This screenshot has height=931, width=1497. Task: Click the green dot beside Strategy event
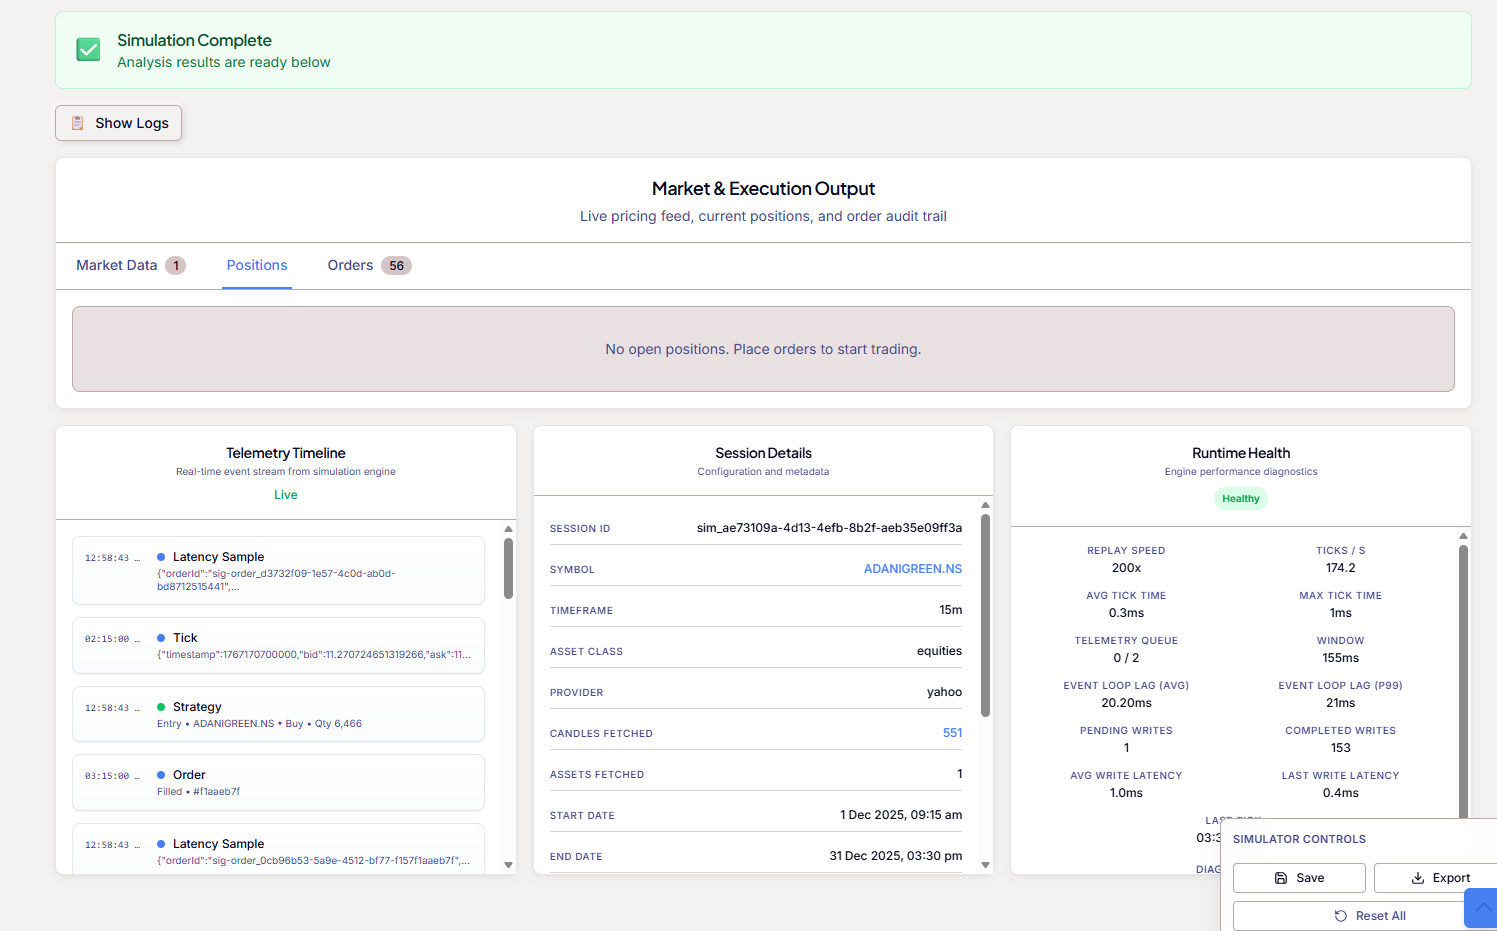coord(161,707)
